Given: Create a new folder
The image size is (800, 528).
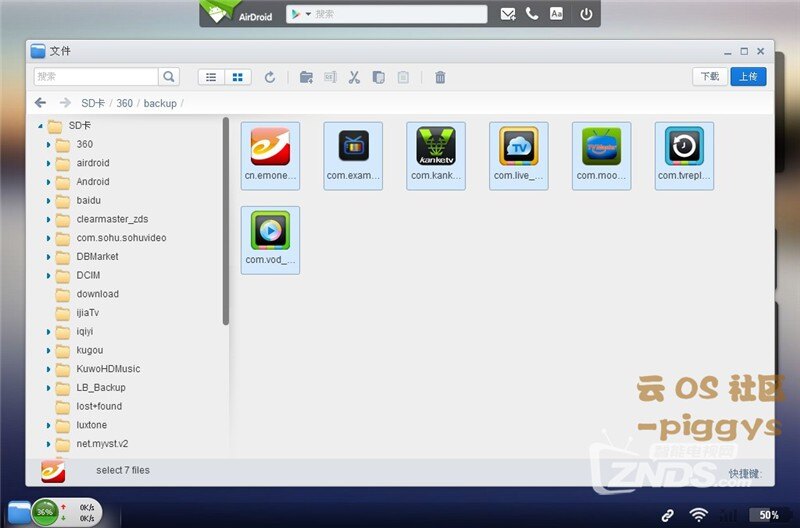Looking at the screenshot, I should [x=306, y=77].
